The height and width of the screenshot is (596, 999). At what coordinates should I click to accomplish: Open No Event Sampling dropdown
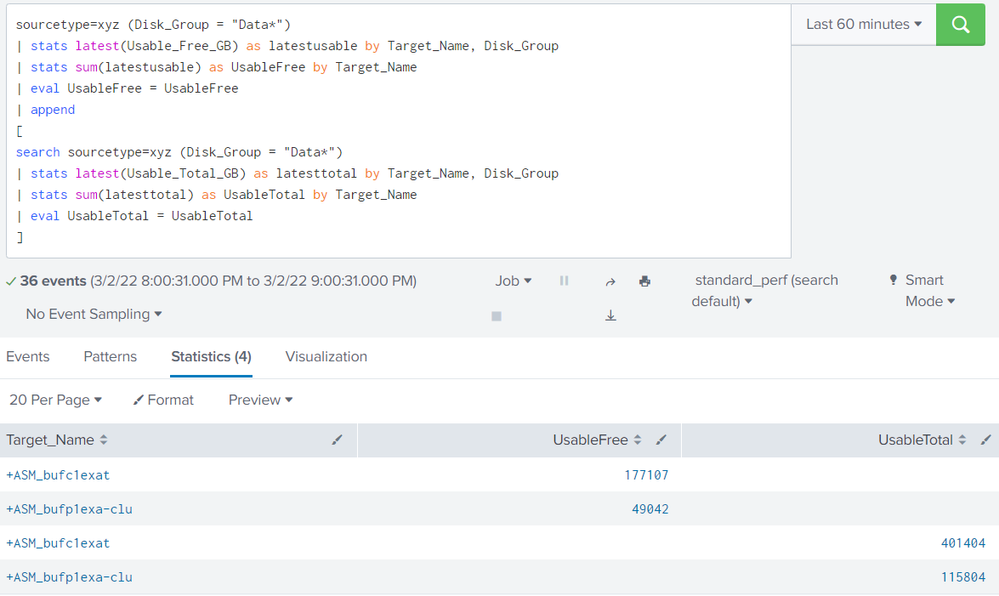click(94, 314)
